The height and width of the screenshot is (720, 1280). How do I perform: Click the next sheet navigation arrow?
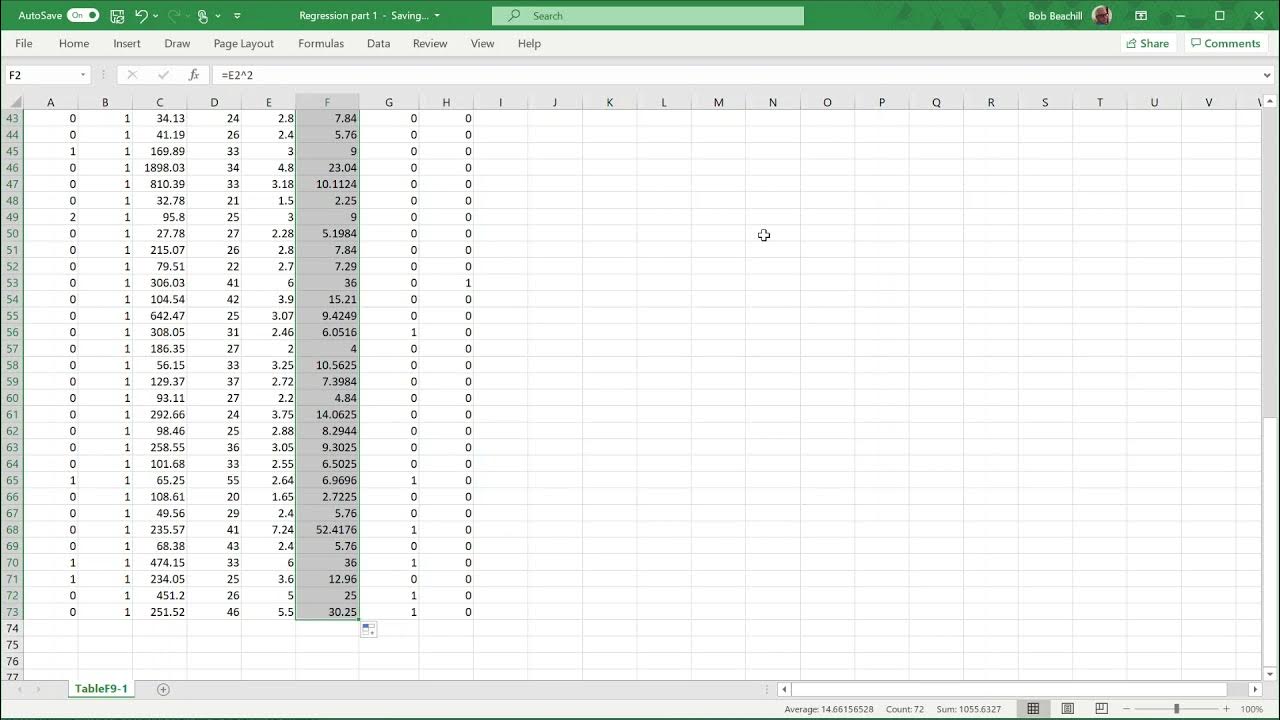tap(39, 689)
